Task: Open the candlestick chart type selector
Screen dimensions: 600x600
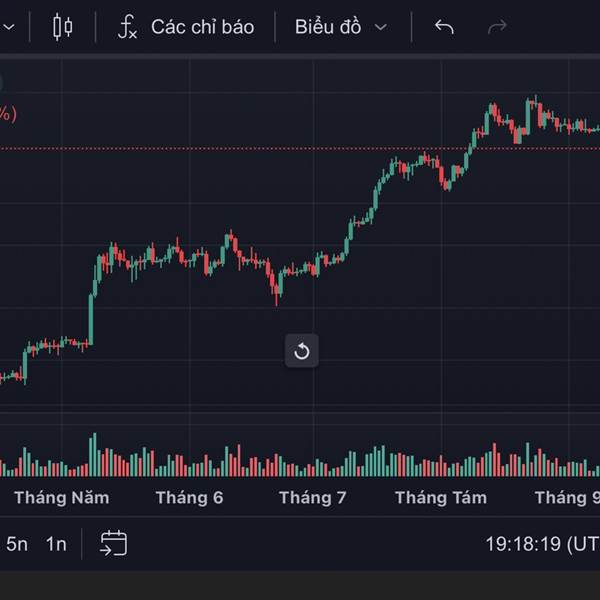Action: [x=62, y=27]
